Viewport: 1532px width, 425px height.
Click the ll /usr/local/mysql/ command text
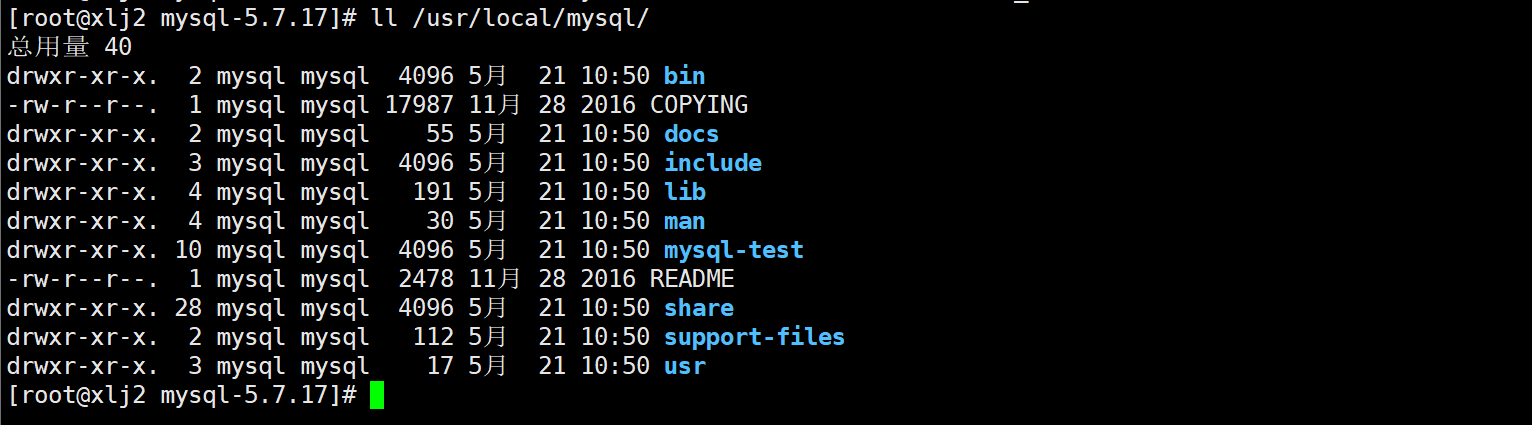coord(517,18)
